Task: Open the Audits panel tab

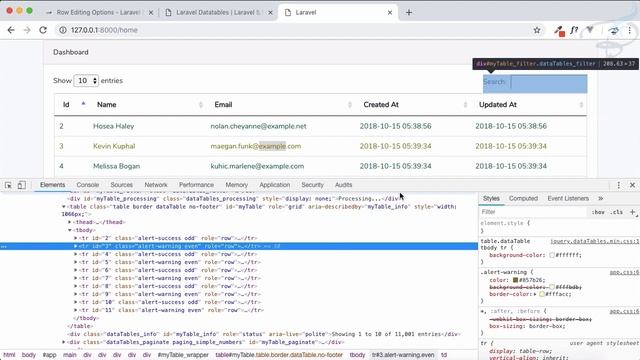Action: 344,185
